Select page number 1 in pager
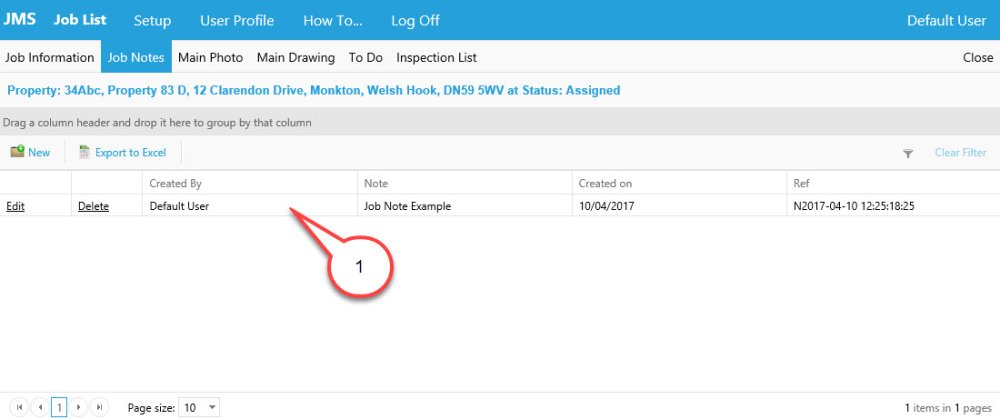This screenshot has height=419, width=1000. [59, 407]
